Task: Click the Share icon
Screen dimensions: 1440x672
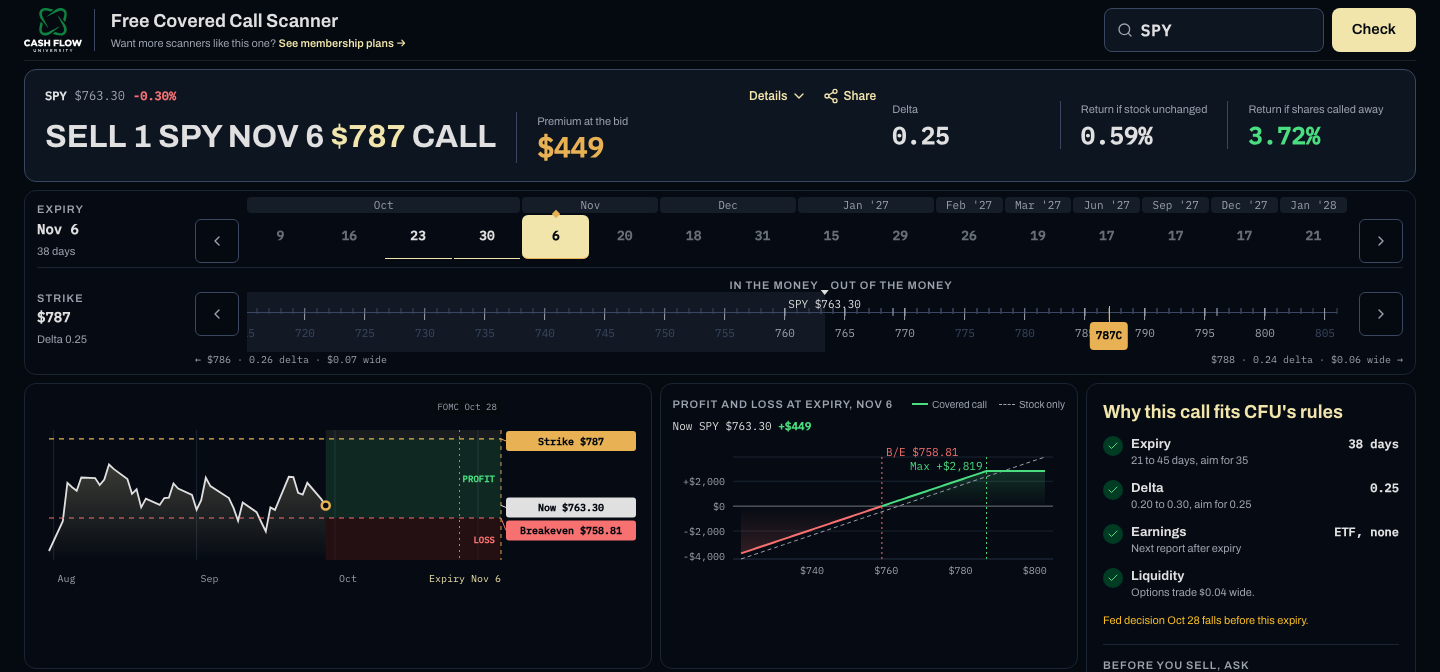Action: coord(831,96)
